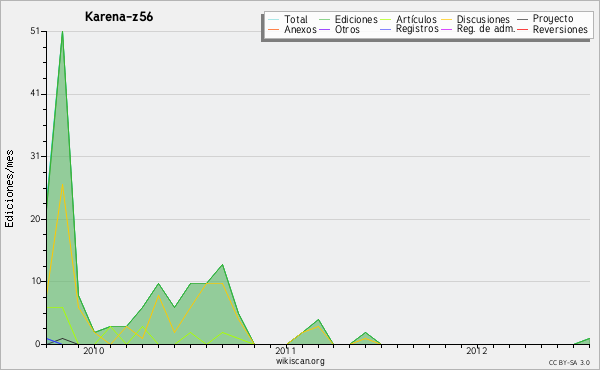Viewport: 600px width, 370px height.
Task: Click the red Reversiones line swatch
Action: pos(522,29)
